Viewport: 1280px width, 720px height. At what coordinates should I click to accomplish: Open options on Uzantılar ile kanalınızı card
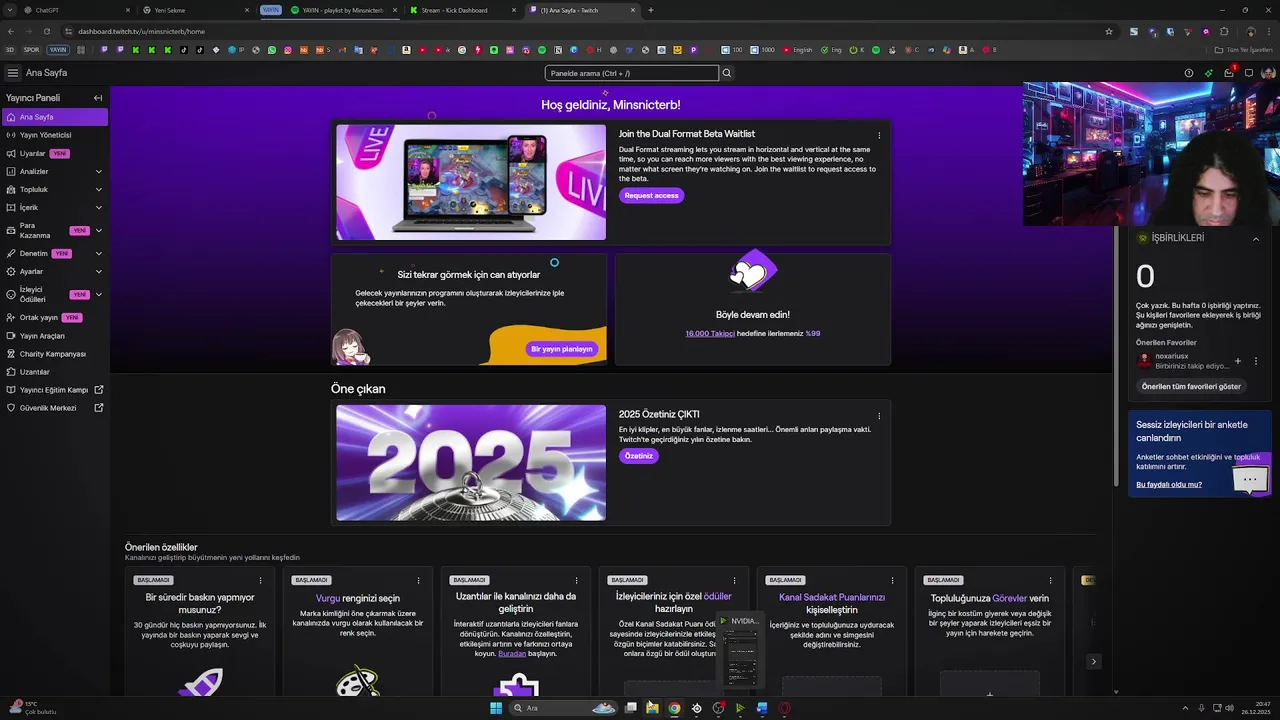click(576, 580)
